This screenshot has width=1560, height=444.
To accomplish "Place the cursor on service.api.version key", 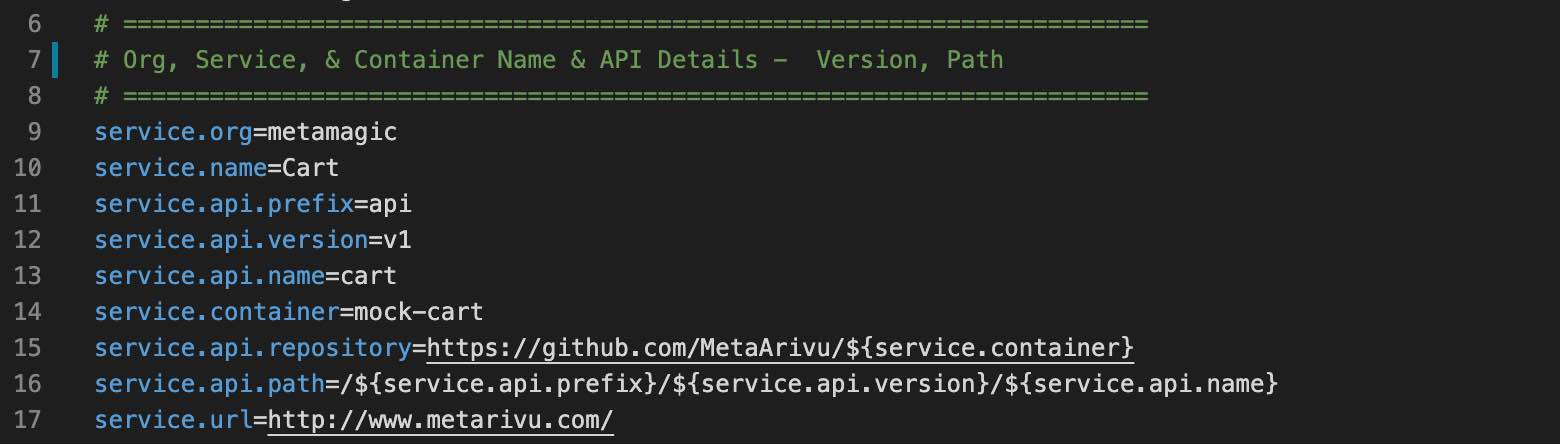I will pyautogui.click(x=231, y=240).
